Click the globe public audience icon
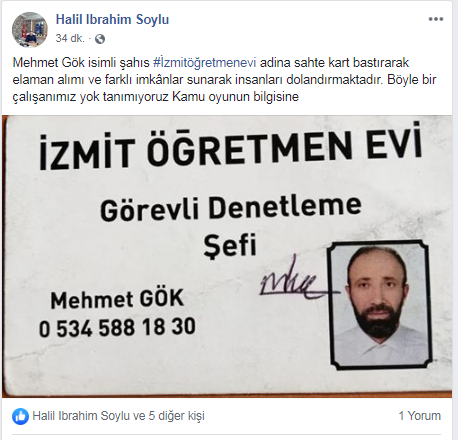458x440 pixels. point(100,39)
